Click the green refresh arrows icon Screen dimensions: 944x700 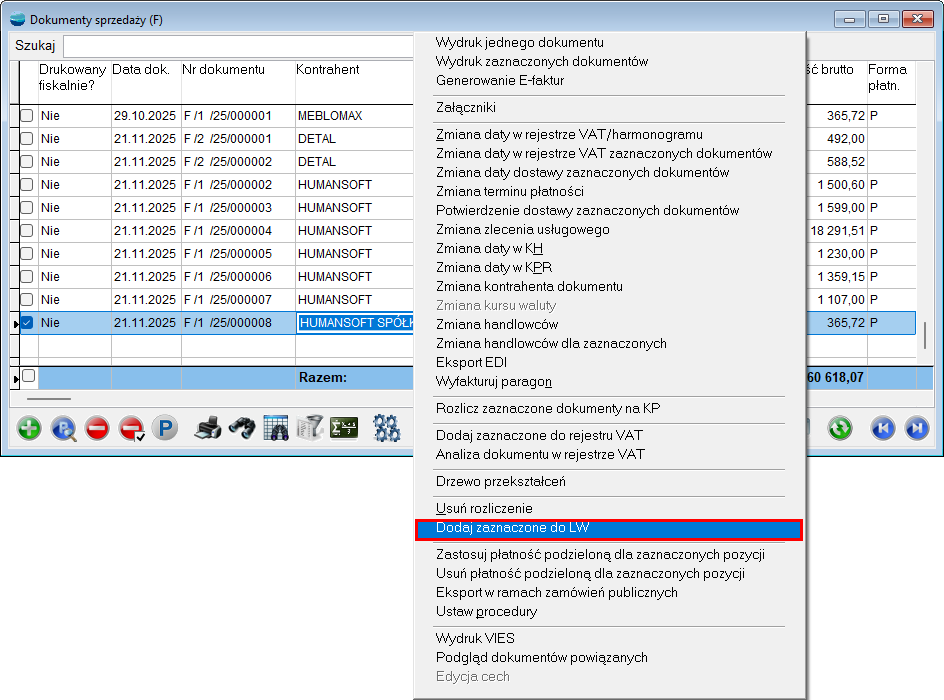(x=839, y=428)
